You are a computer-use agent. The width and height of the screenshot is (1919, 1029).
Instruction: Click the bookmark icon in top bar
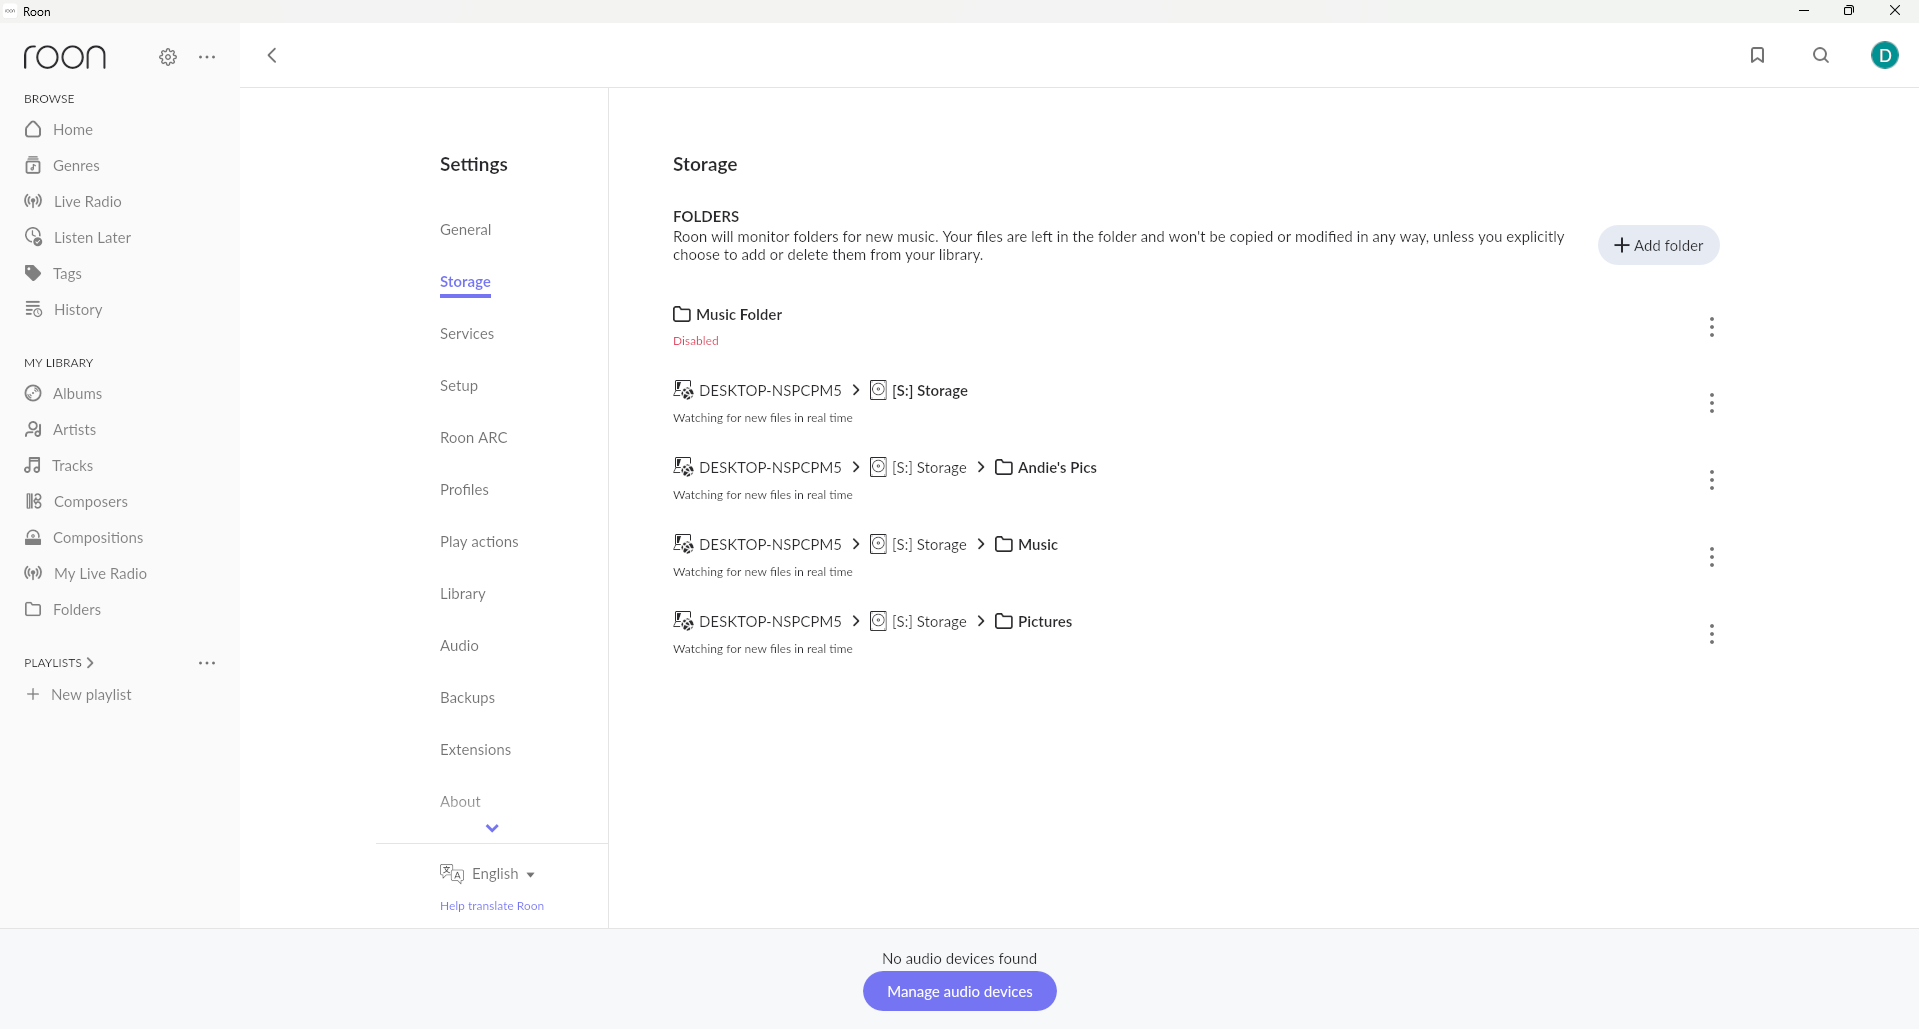tap(1757, 55)
